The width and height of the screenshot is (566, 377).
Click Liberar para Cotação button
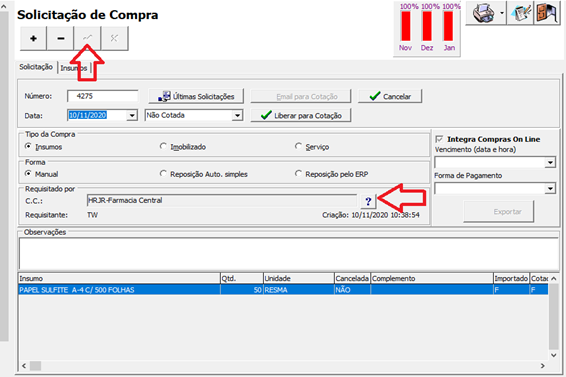point(301,116)
